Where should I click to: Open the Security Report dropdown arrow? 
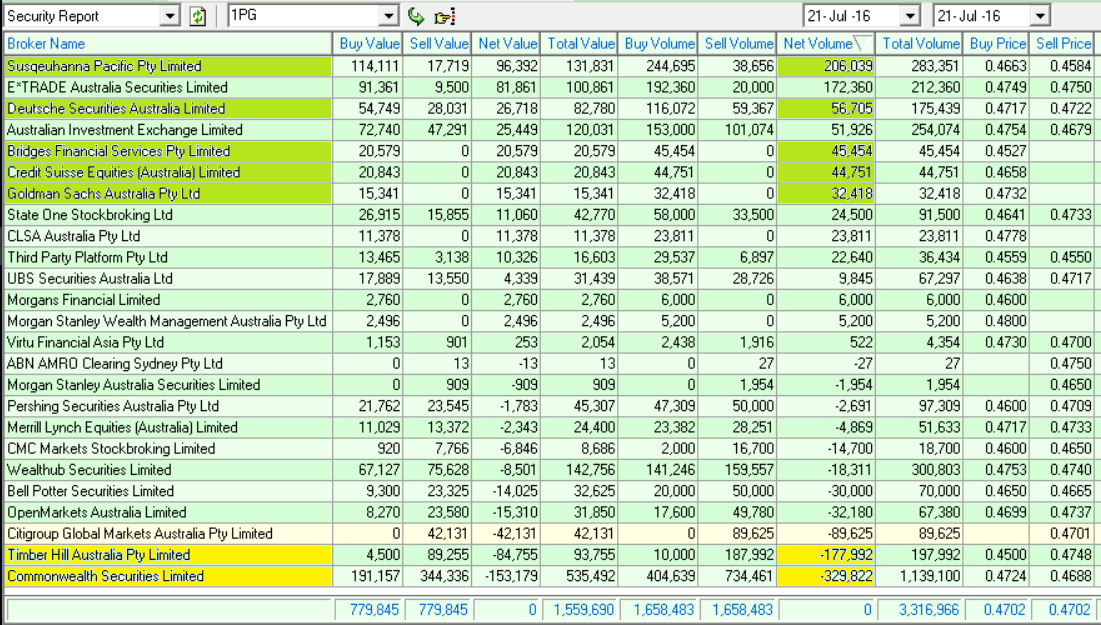click(x=169, y=16)
